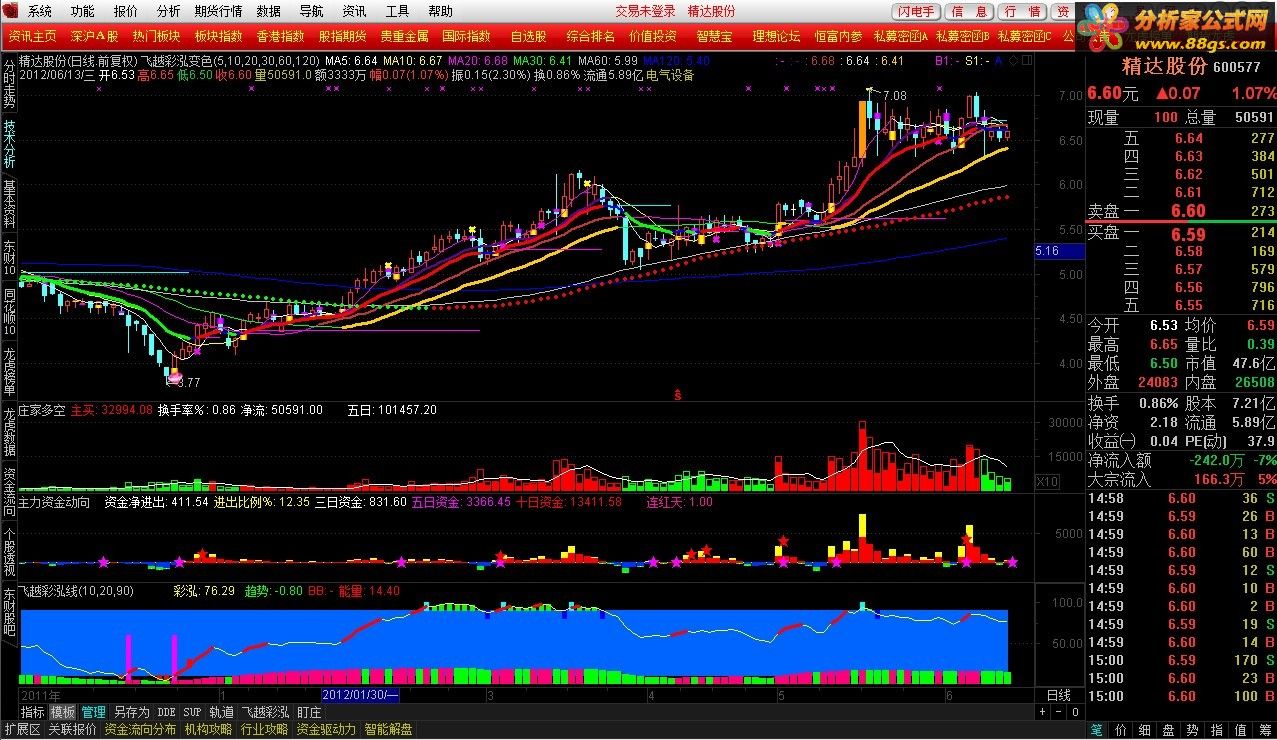This screenshot has width=1277, height=740.
Task: Open 理想论坛 in red toolbar
Action: point(776,36)
